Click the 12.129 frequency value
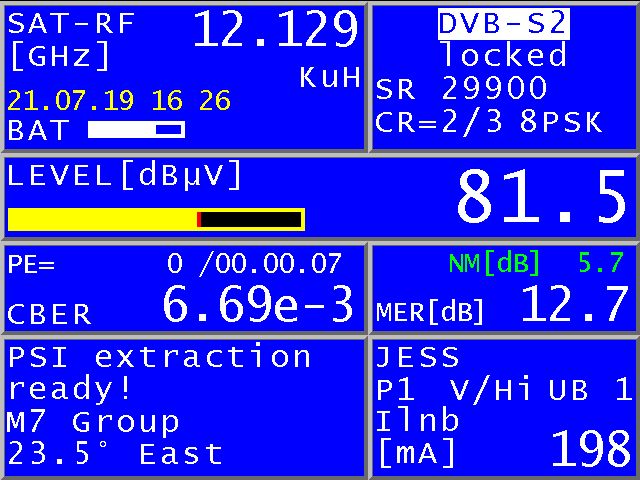The image size is (640, 480). click(276, 30)
